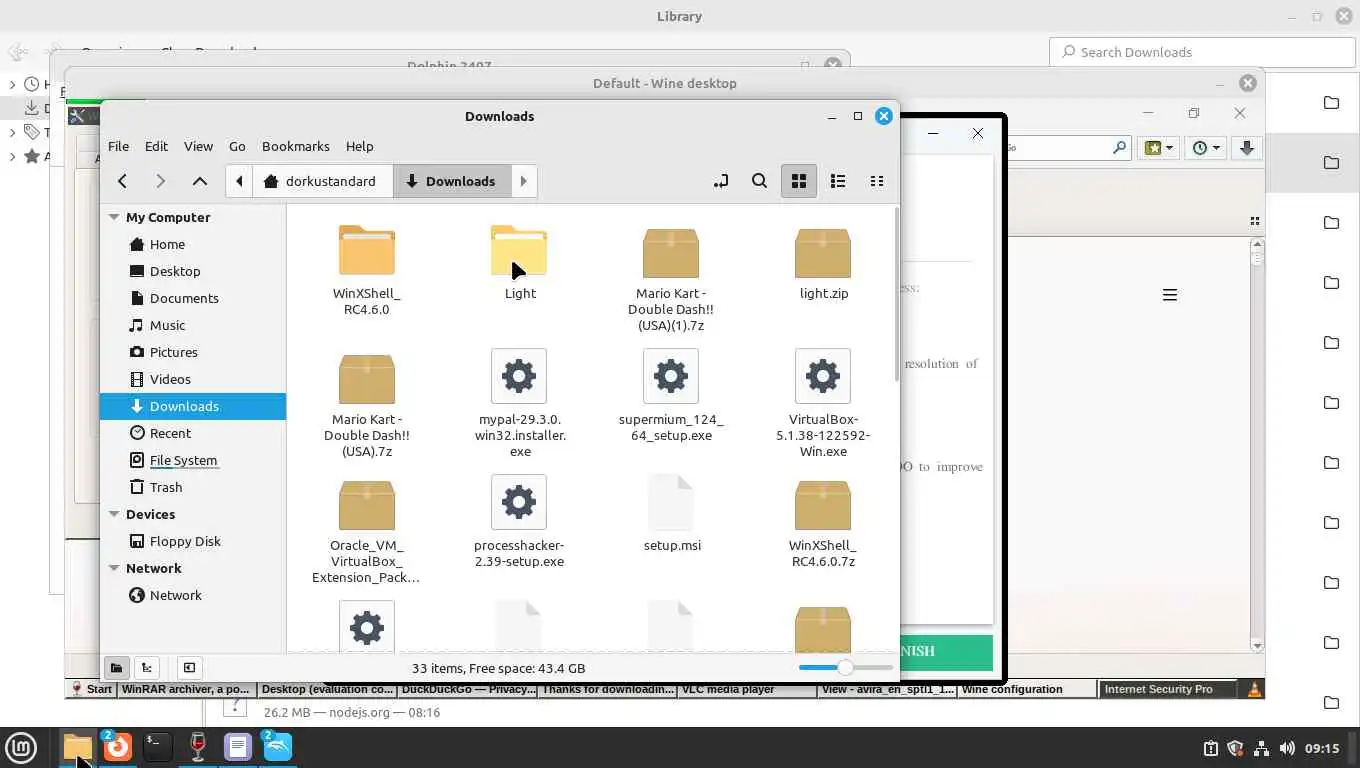Screen dimensions: 1360x768
Task: Click the file view vertical scrollbar
Action: pyautogui.click(x=896, y=294)
